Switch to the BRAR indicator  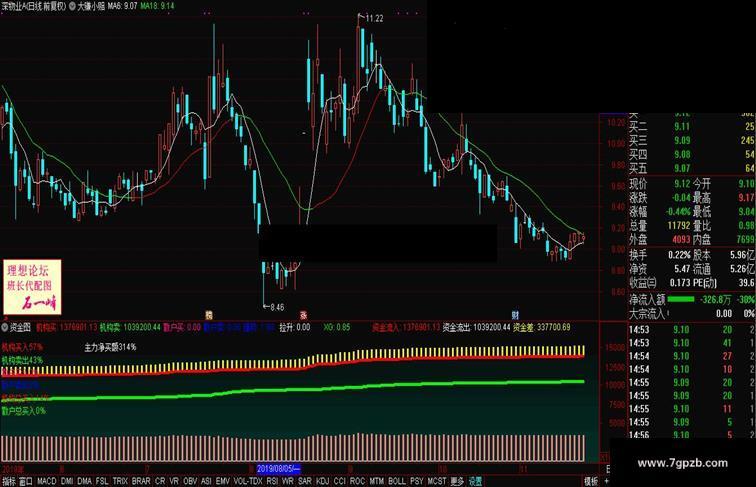tap(141, 481)
